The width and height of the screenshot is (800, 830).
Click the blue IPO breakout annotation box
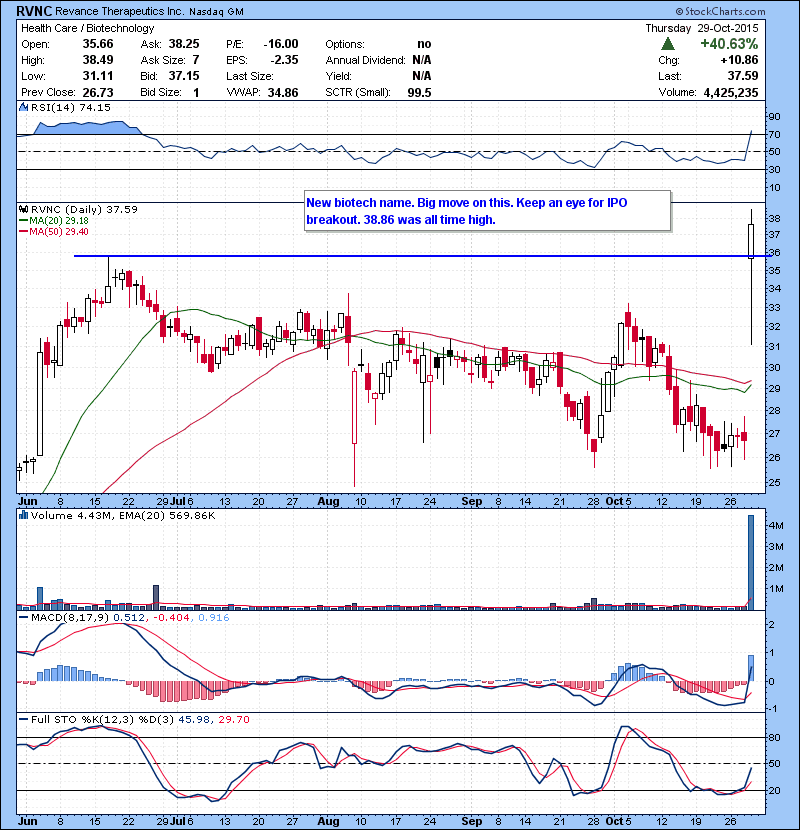coord(488,211)
